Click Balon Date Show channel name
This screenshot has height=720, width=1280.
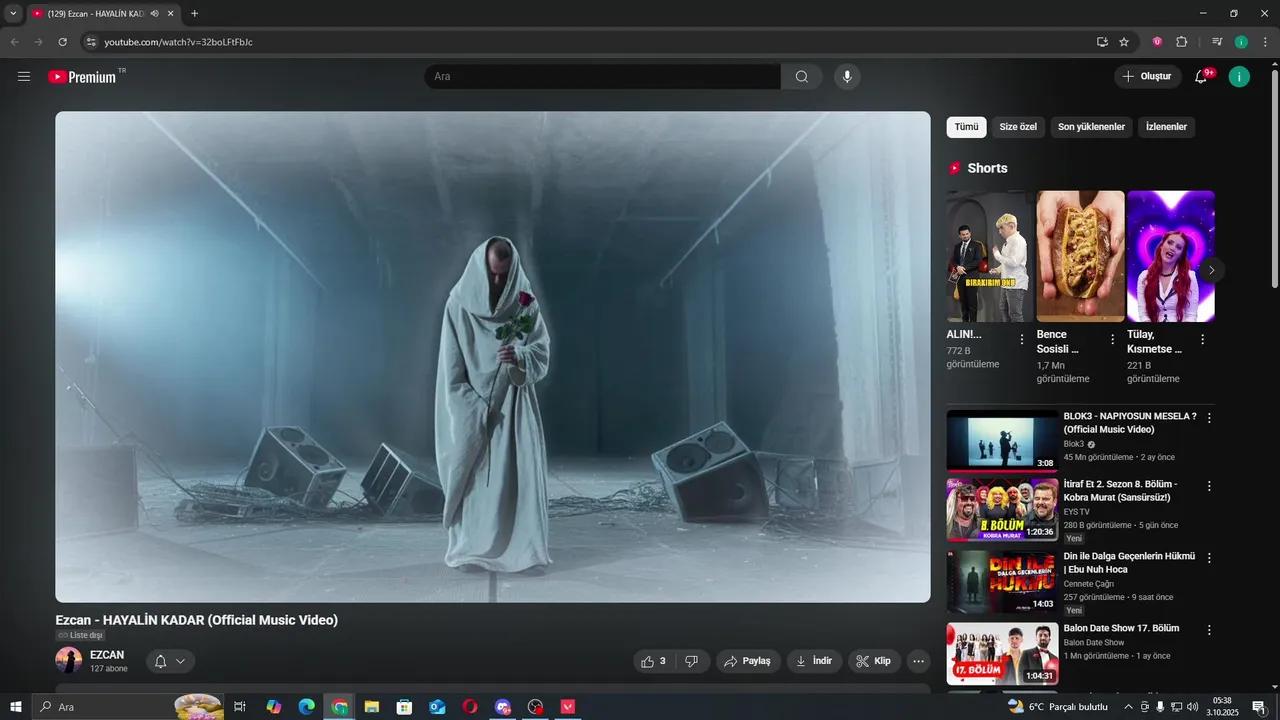(x=1094, y=643)
